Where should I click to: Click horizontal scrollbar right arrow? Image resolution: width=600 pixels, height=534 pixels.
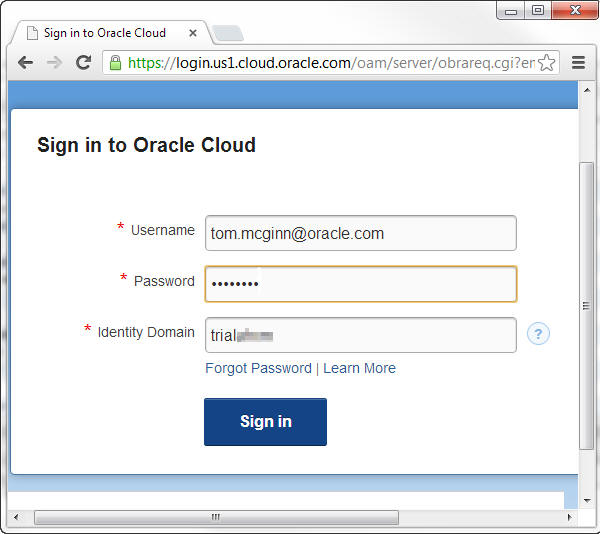click(569, 517)
